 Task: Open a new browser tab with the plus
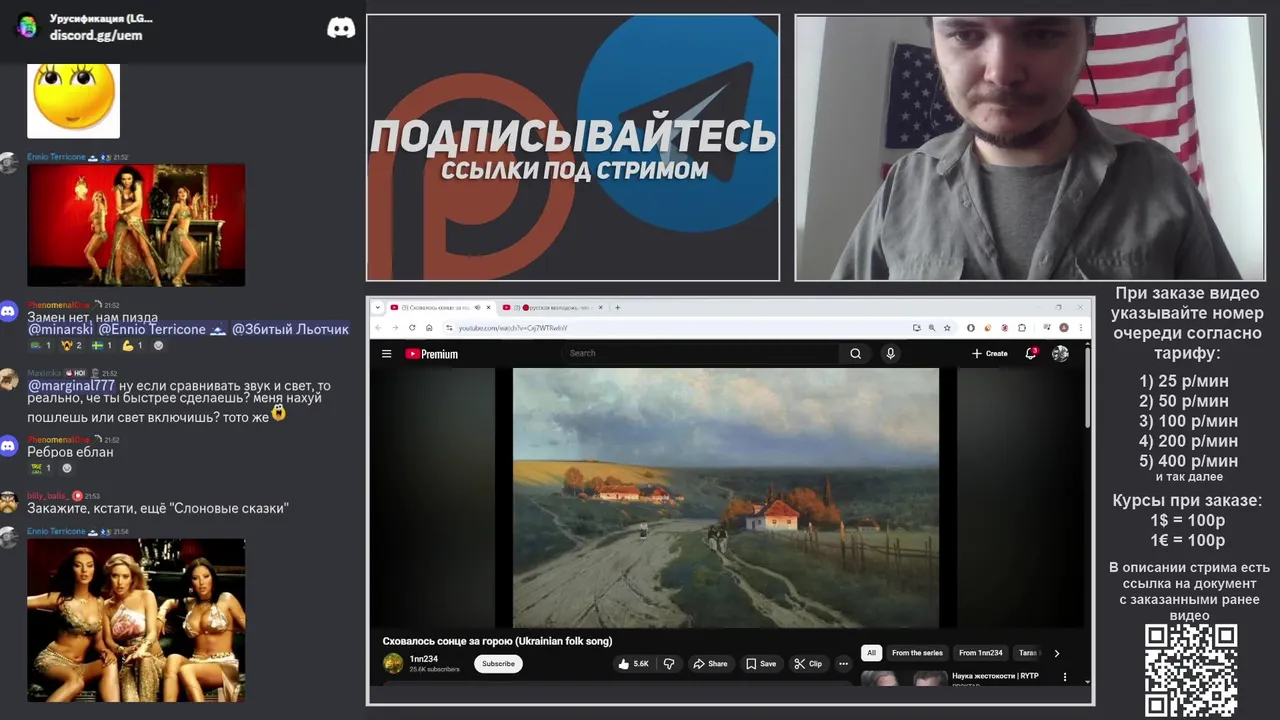pyautogui.click(x=617, y=307)
